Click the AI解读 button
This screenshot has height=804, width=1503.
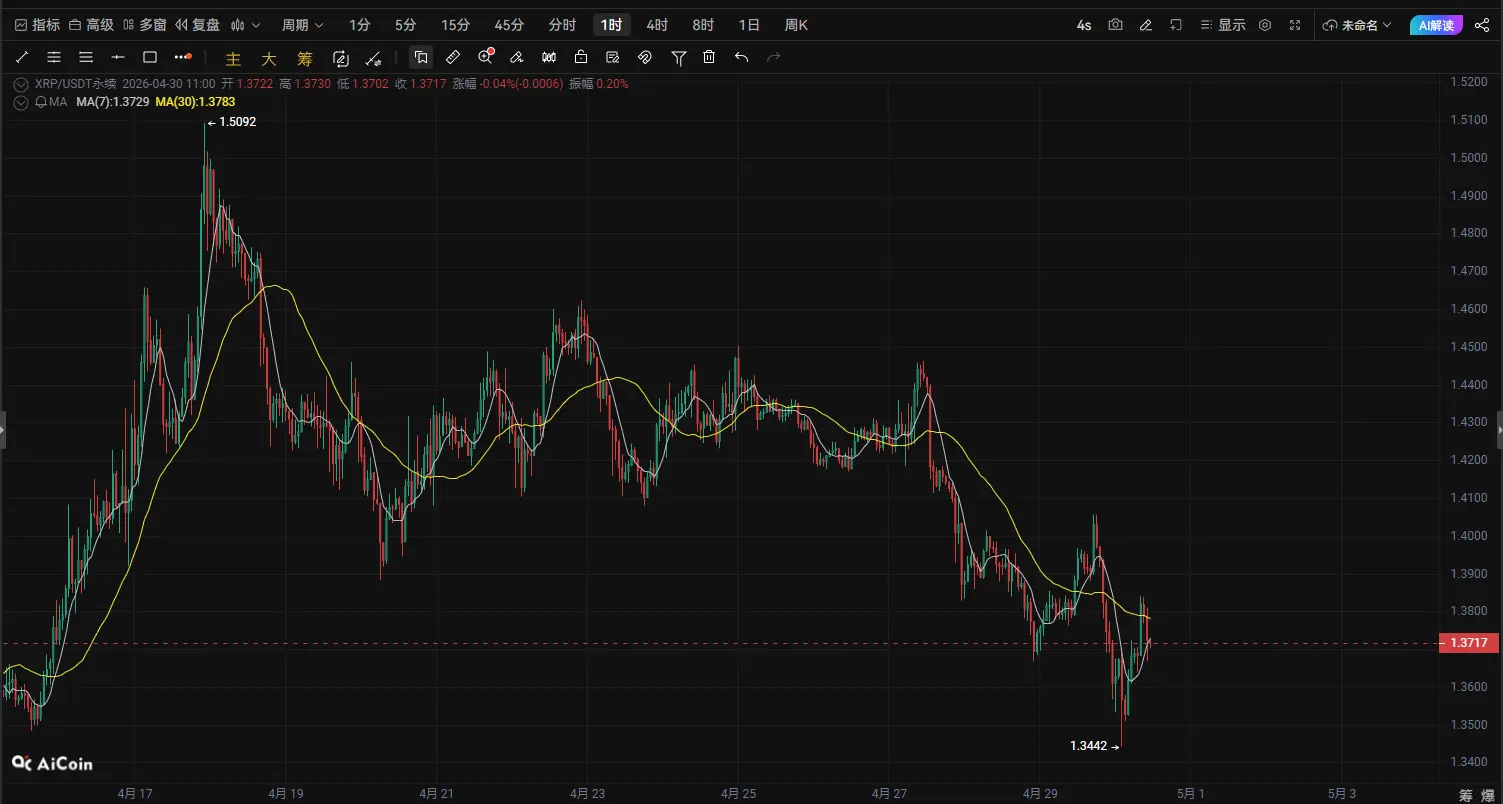click(x=1436, y=25)
